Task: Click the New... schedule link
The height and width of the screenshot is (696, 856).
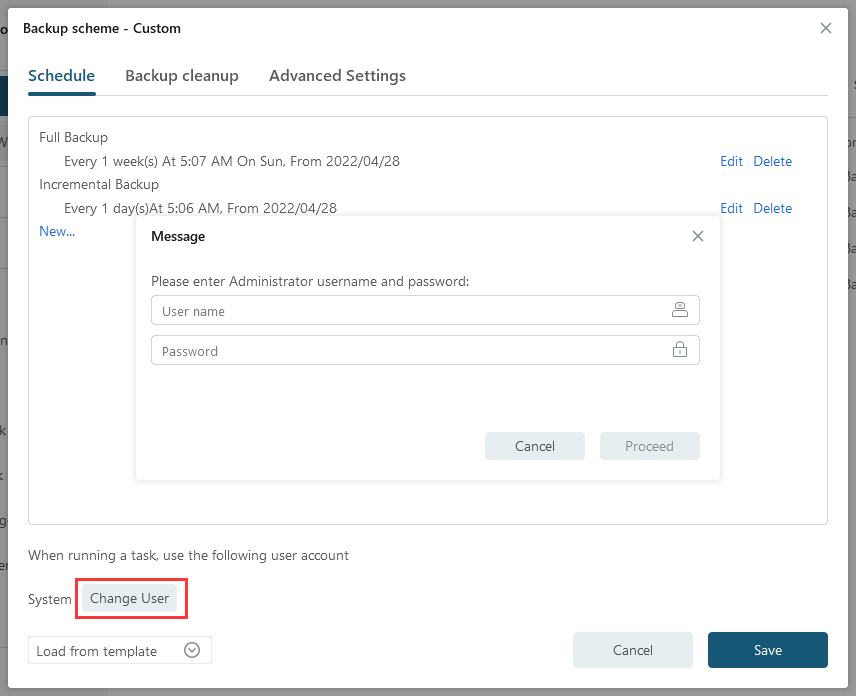Action: 57,231
